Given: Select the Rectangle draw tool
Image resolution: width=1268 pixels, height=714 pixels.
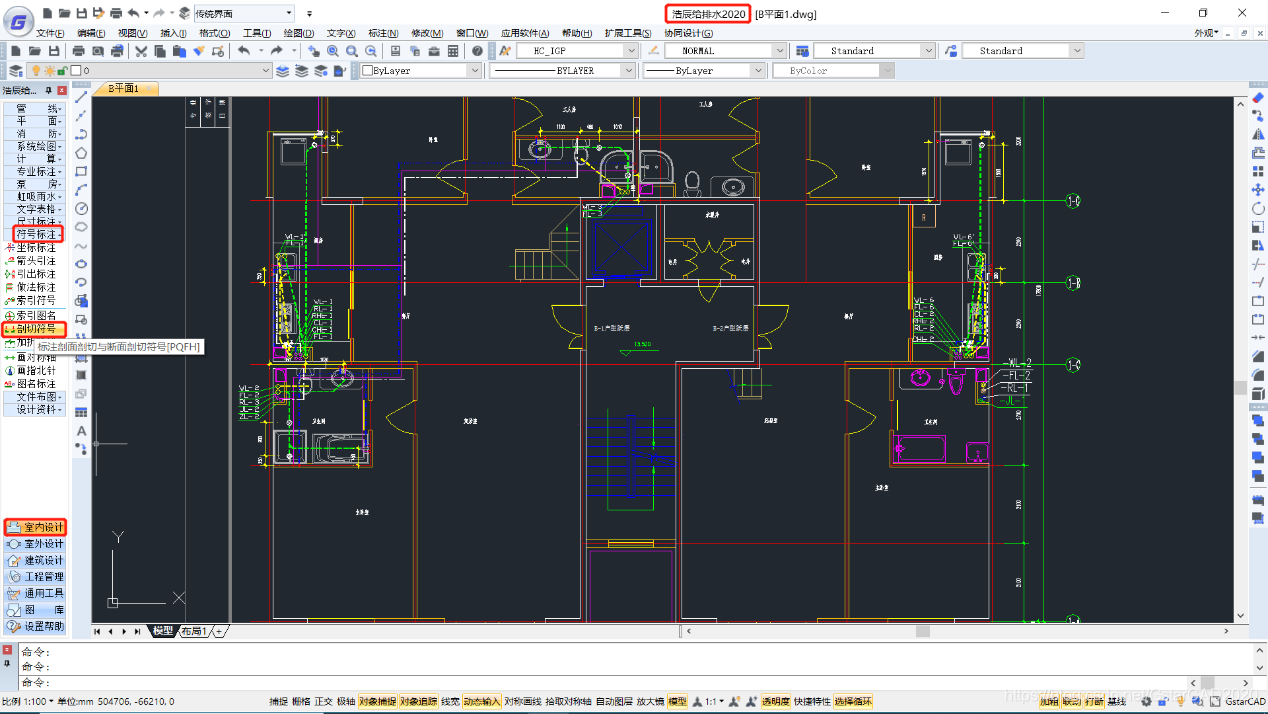Looking at the screenshot, I should point(81,171).
